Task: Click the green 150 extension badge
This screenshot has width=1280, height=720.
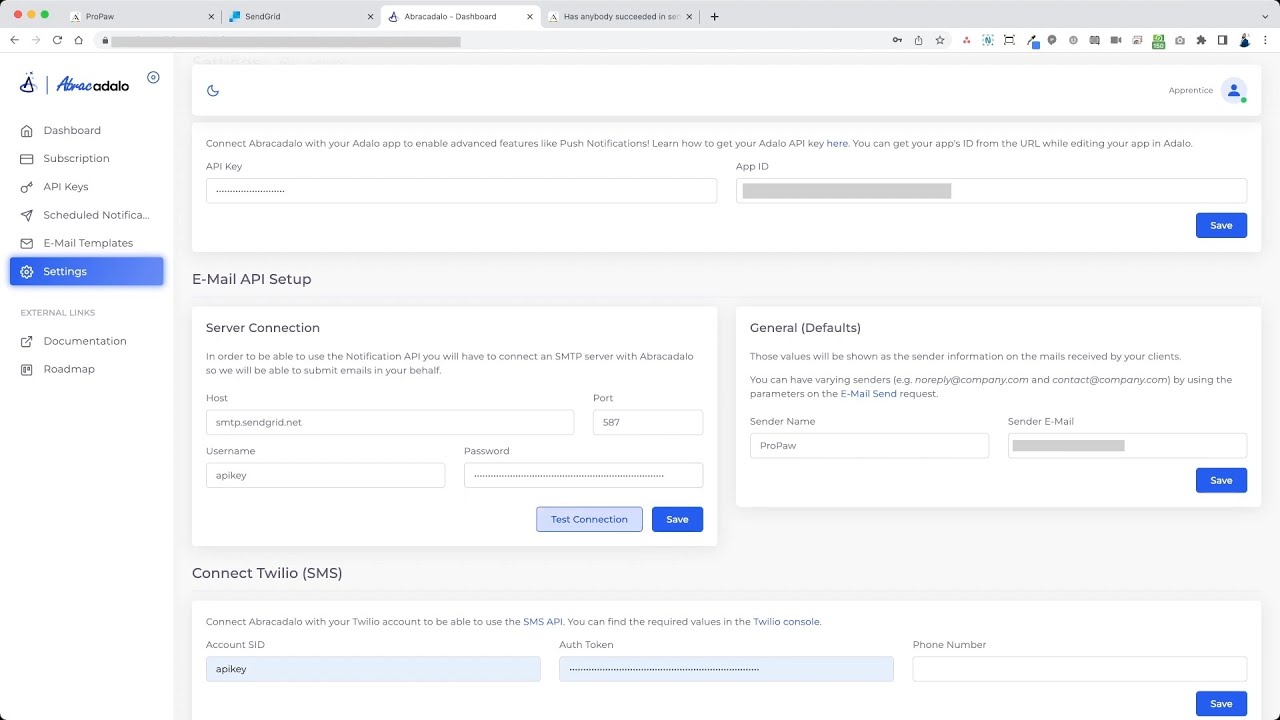Action: point(1158,41)
